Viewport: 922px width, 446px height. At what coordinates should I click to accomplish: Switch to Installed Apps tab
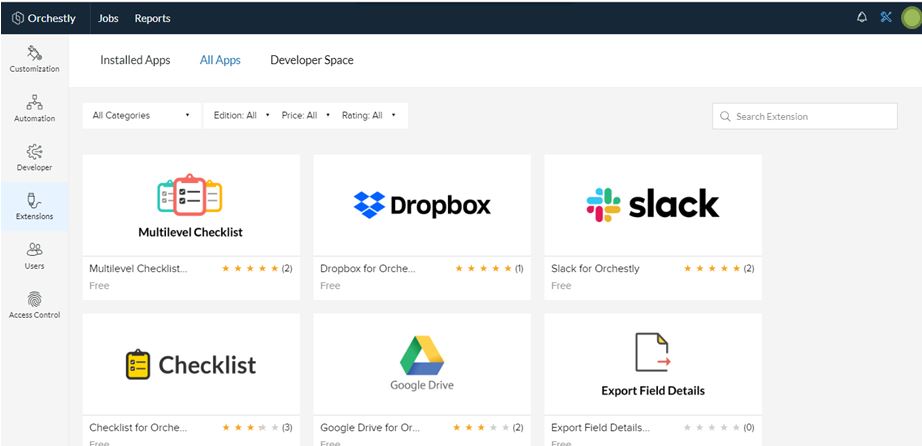[135, 60]
